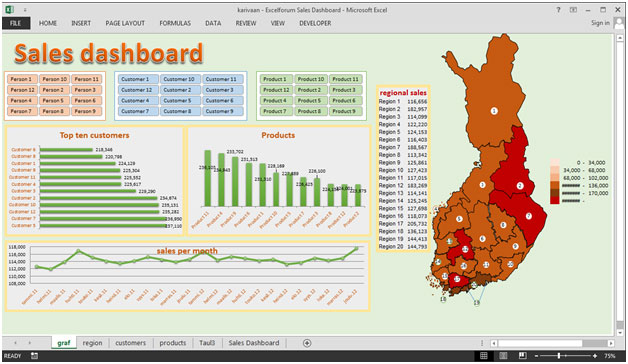Screen dimensions: 628x364
Task: Click the Ribbon Display Options icon
Action: (573, 10)
